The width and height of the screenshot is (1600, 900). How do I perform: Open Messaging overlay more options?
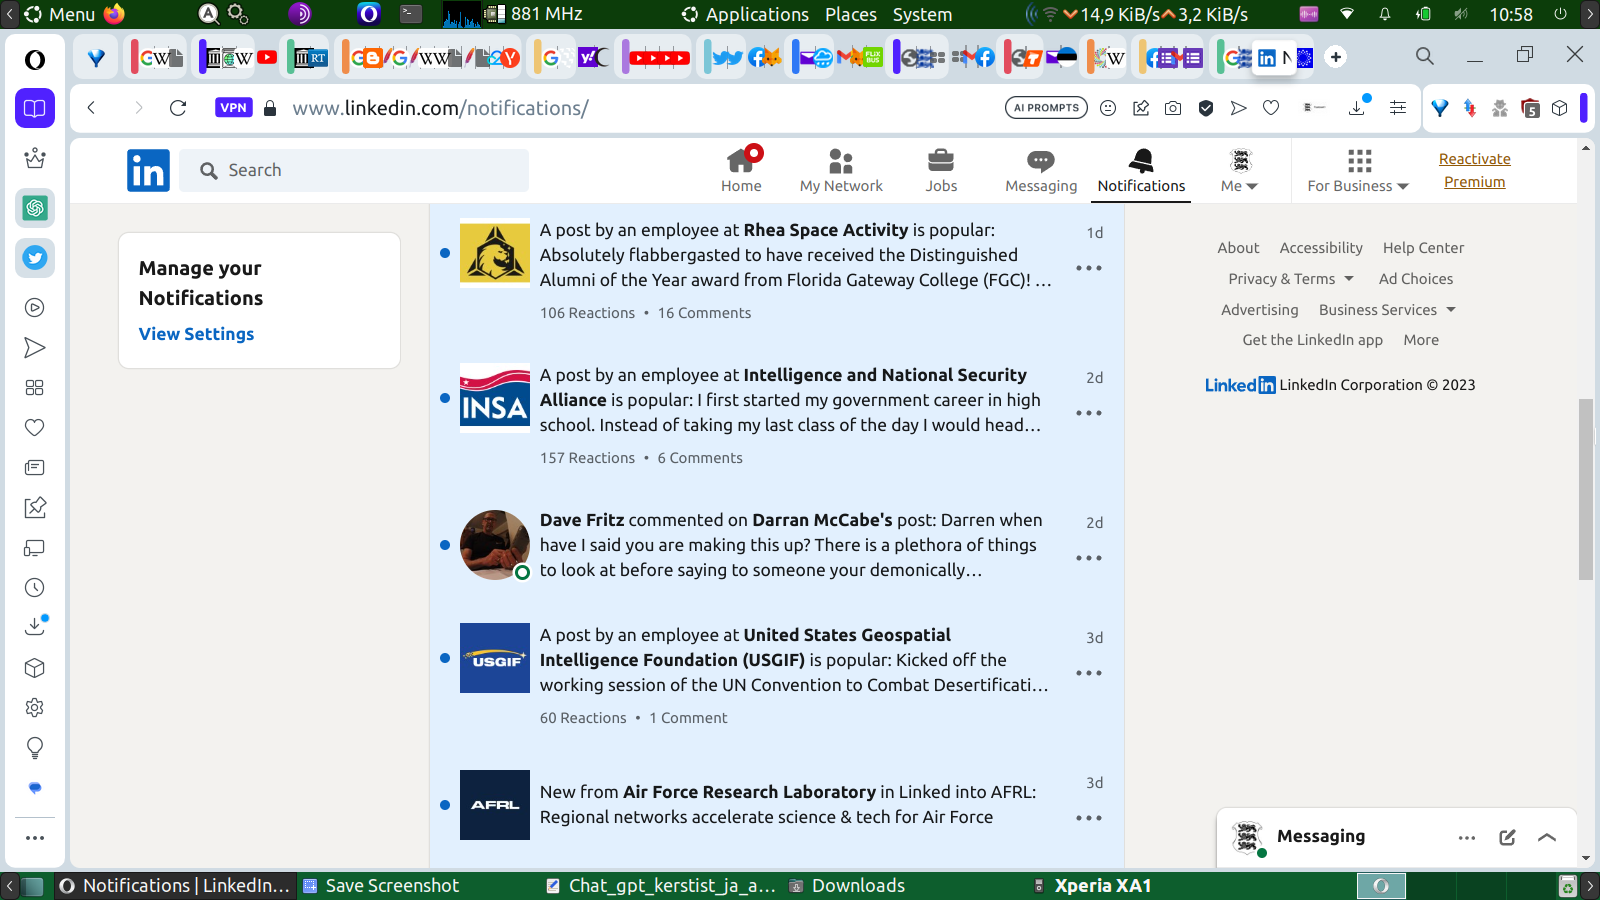click(1467, 838)
